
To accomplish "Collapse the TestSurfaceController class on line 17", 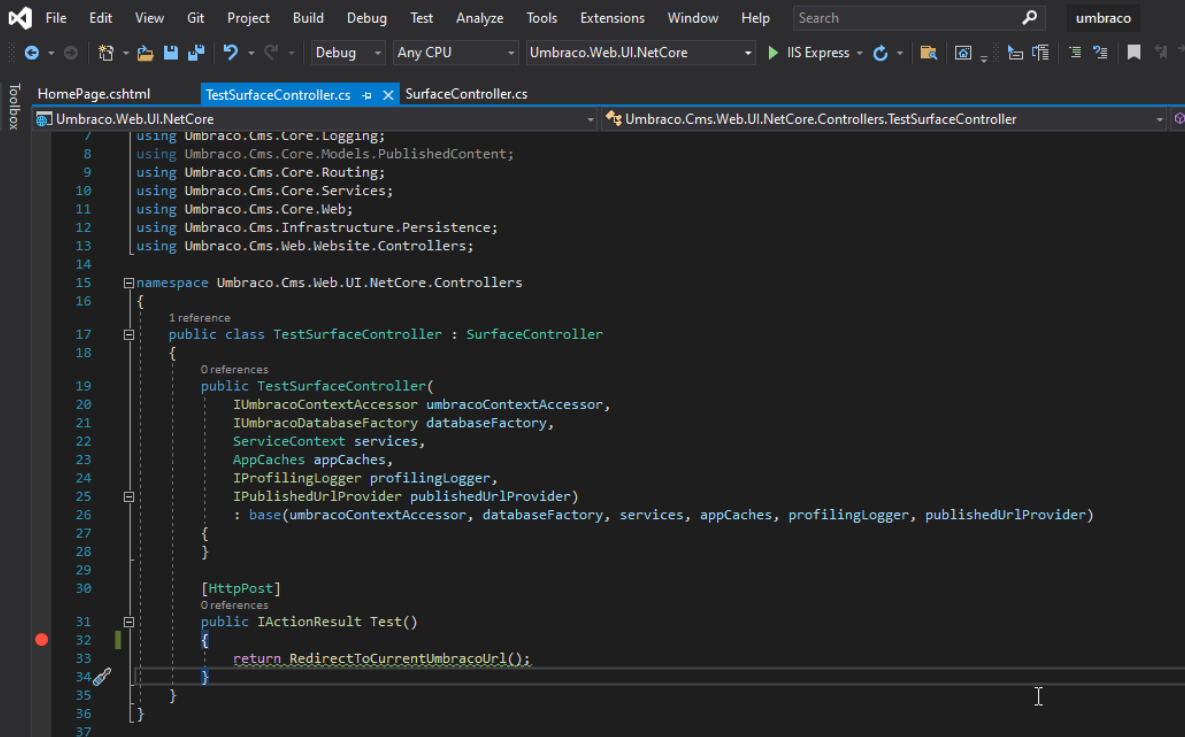I will pos(128,334).
